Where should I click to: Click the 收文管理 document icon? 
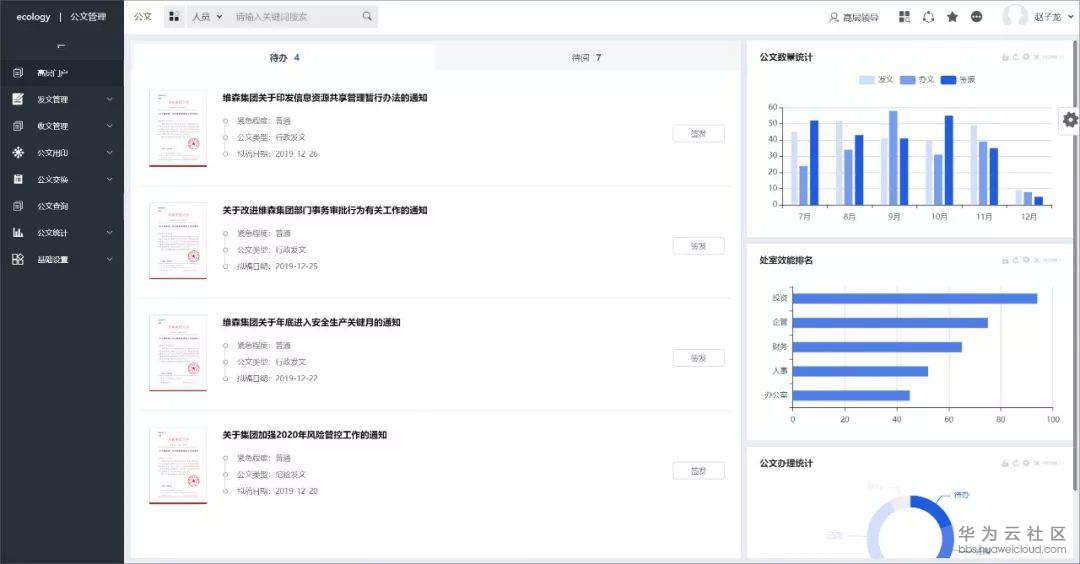(x=18, y=126)
